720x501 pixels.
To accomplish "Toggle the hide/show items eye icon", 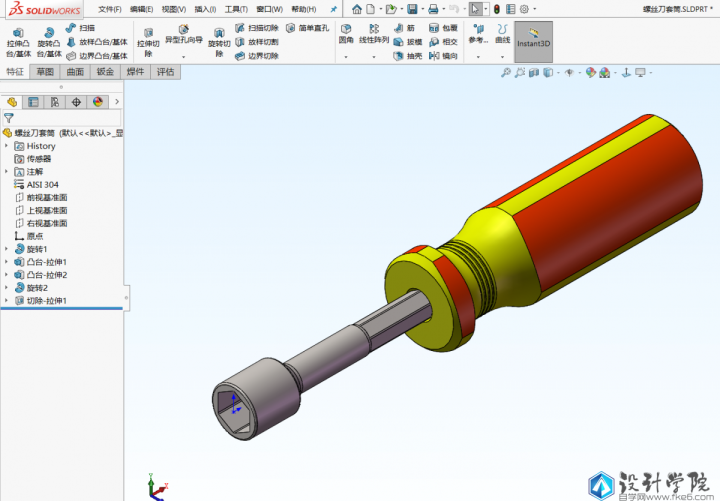I will [x=570, y=72].
